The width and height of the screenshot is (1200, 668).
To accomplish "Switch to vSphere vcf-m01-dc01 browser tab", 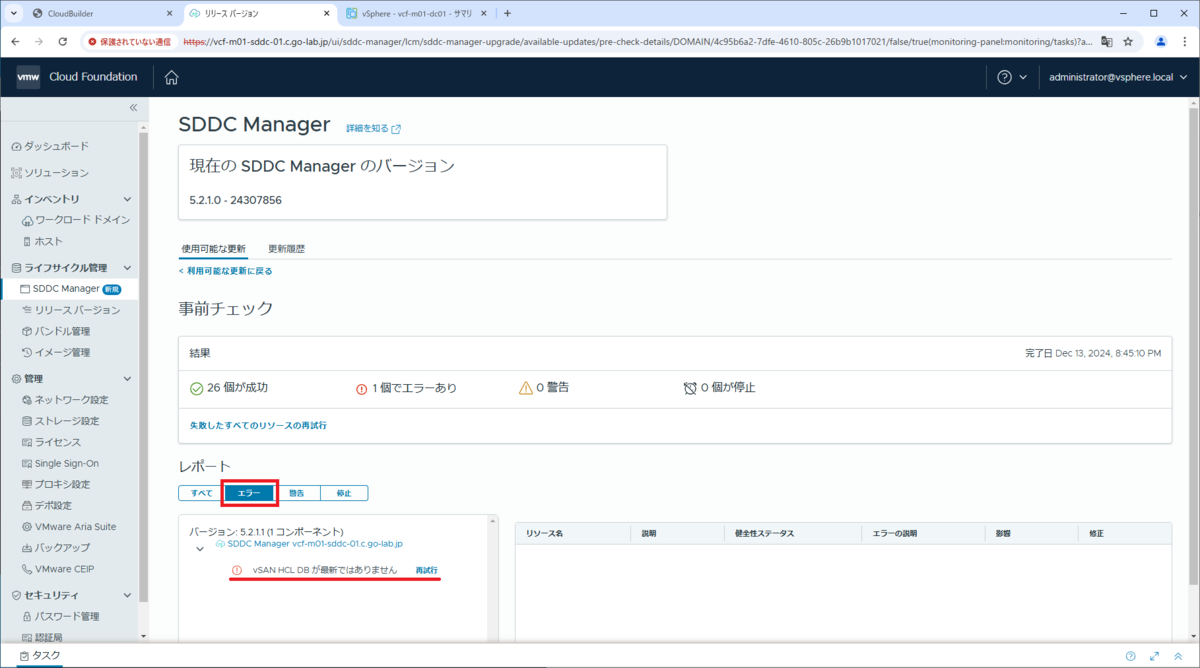I will click(415, 14).
